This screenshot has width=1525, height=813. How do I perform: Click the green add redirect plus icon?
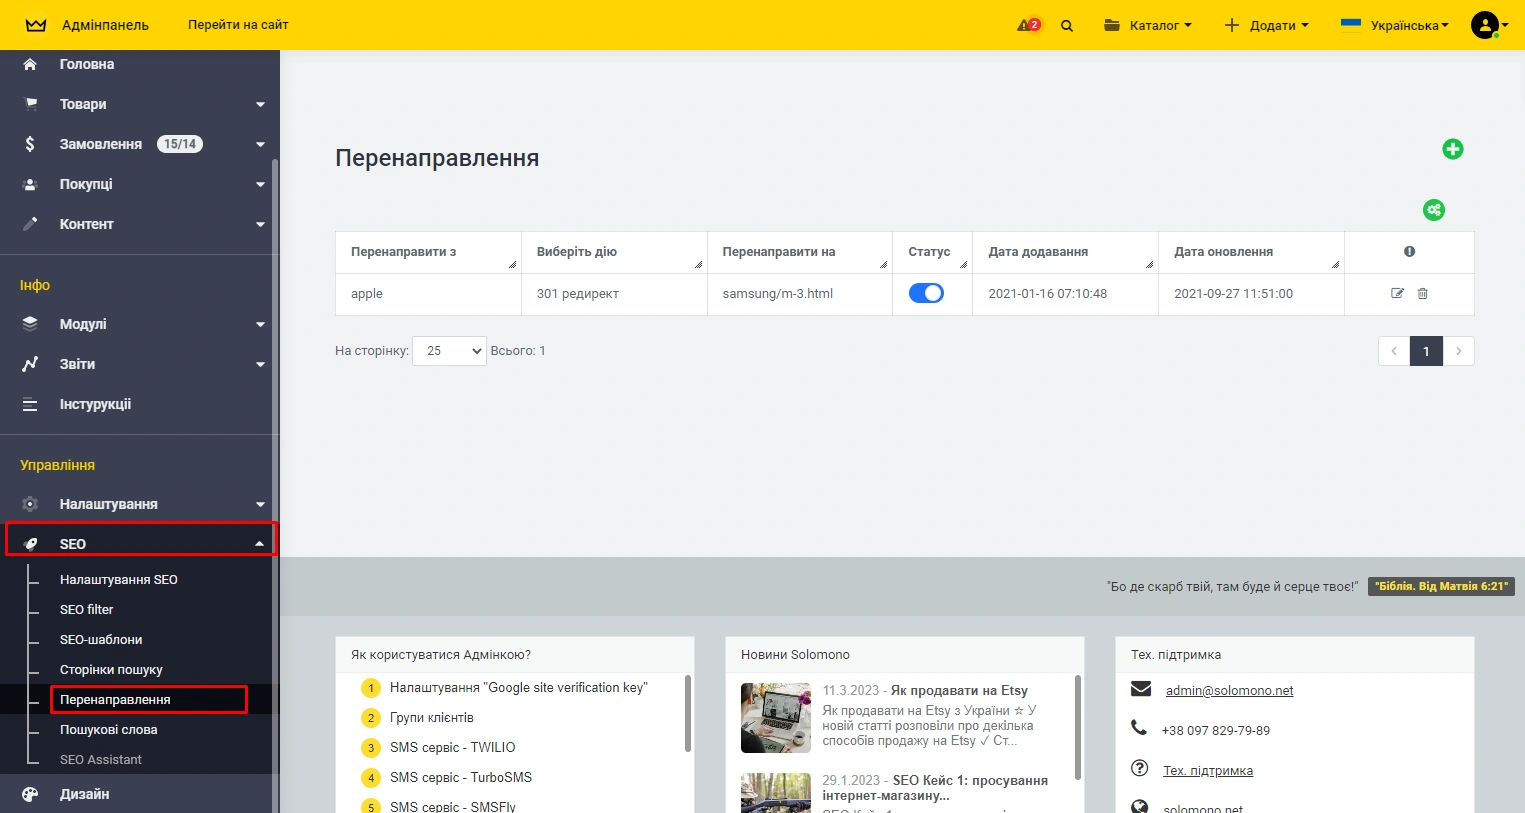click(x=1452, y=149)
